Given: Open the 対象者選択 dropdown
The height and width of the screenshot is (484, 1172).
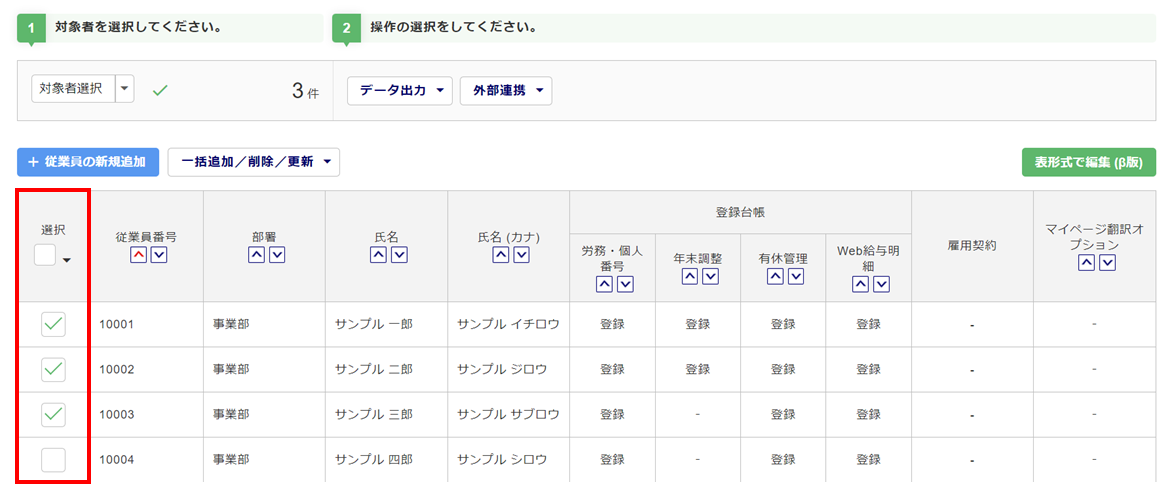Looking at the screenshot, I should point(125,89).
